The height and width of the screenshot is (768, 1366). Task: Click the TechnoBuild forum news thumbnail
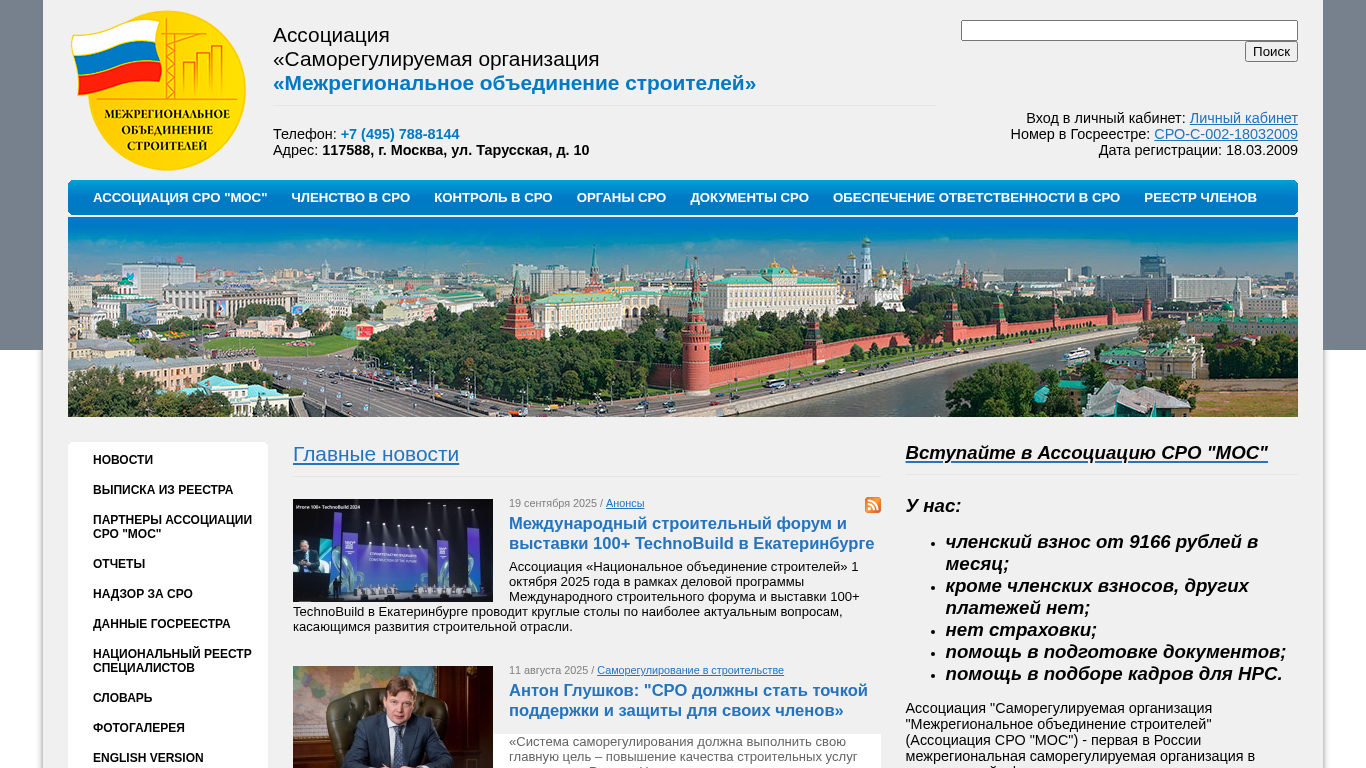(393, 550)
